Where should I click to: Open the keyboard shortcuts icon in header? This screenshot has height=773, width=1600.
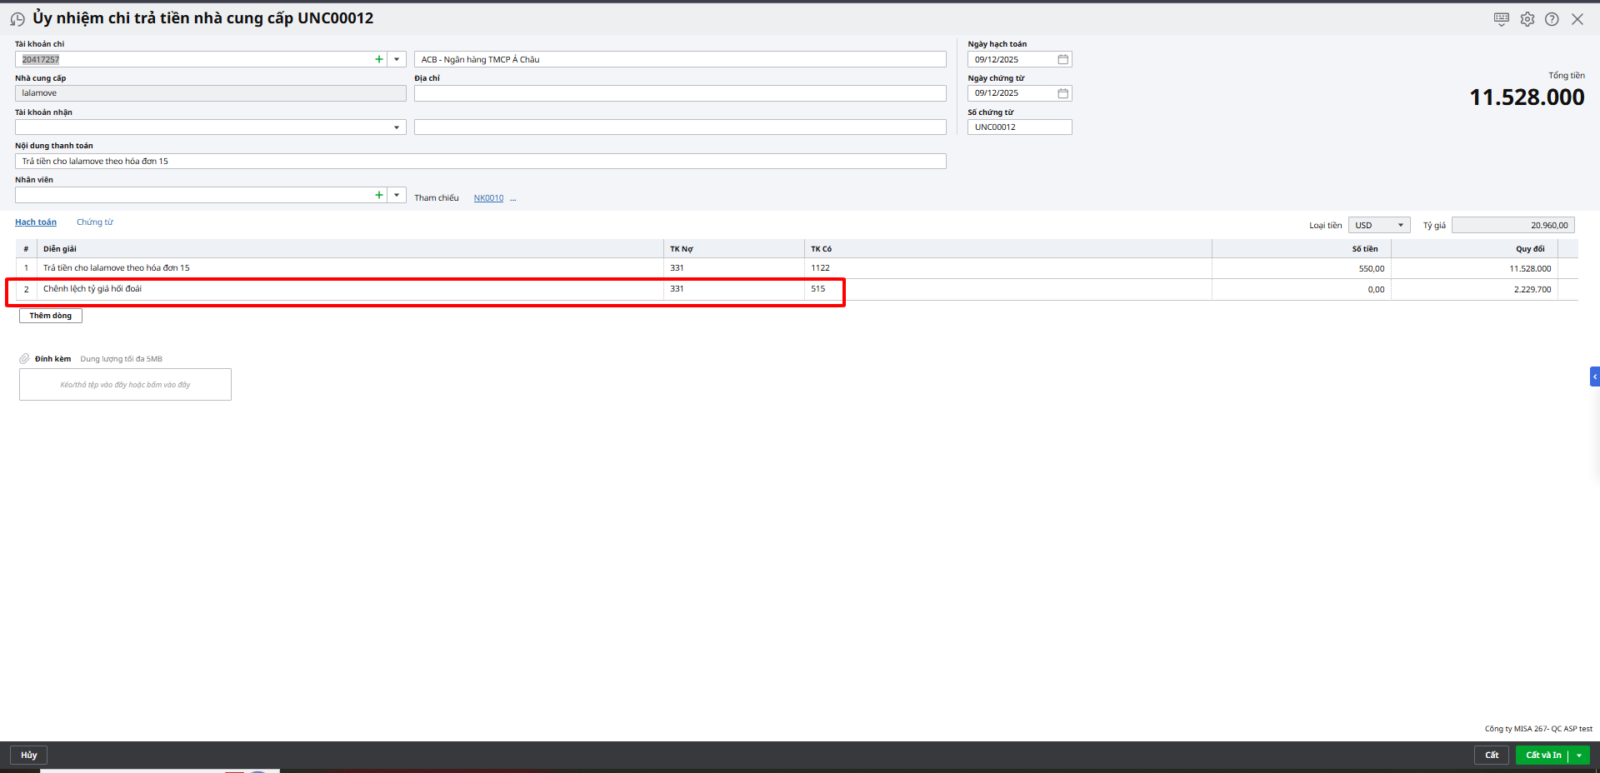pyautogui.click(x=1501, y=19)
